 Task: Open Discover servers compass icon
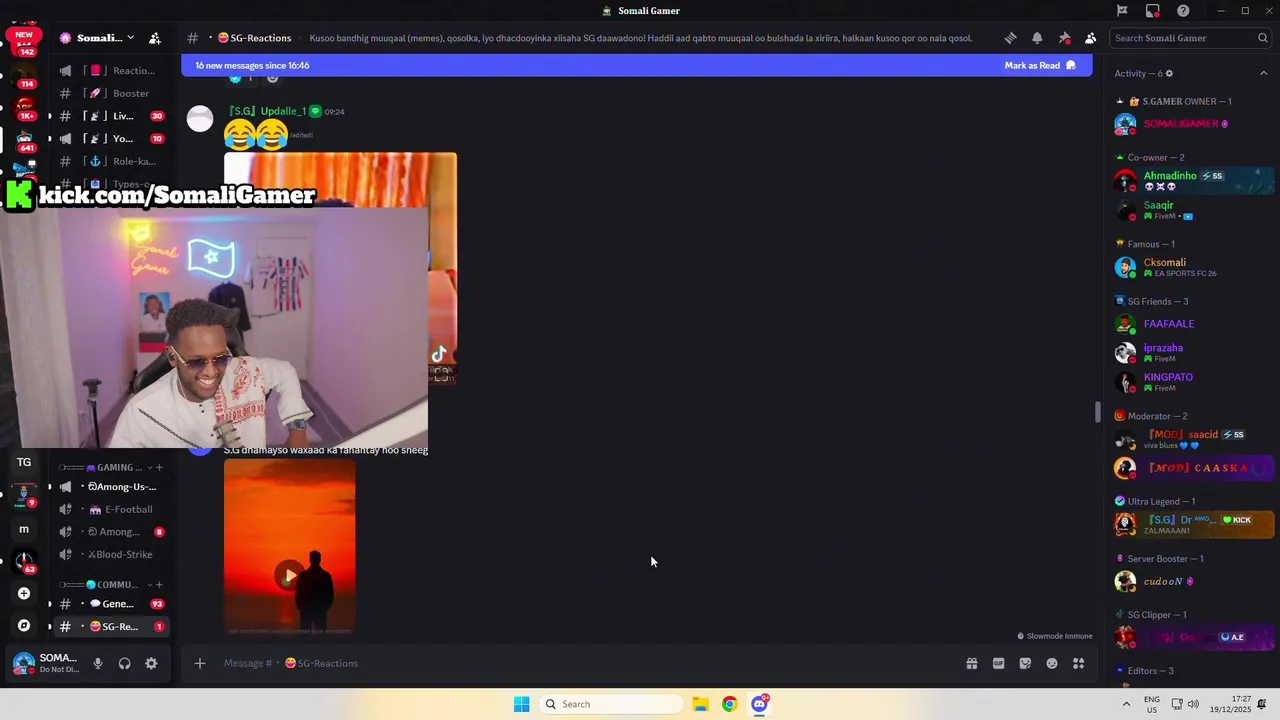coord(24,625)
